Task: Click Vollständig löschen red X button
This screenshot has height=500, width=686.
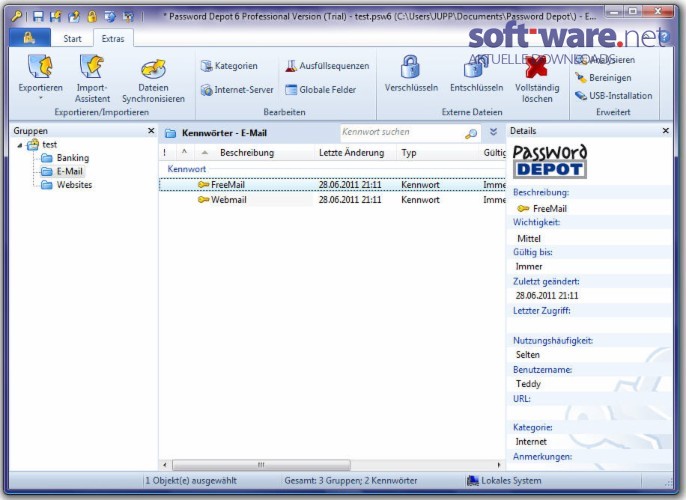Action: (x=537, y=80)
